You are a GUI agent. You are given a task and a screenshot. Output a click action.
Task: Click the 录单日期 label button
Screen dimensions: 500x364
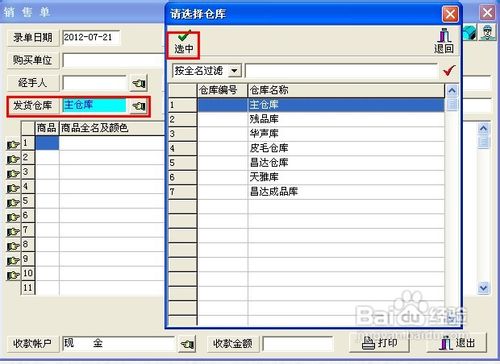click(x=33, y=37)
